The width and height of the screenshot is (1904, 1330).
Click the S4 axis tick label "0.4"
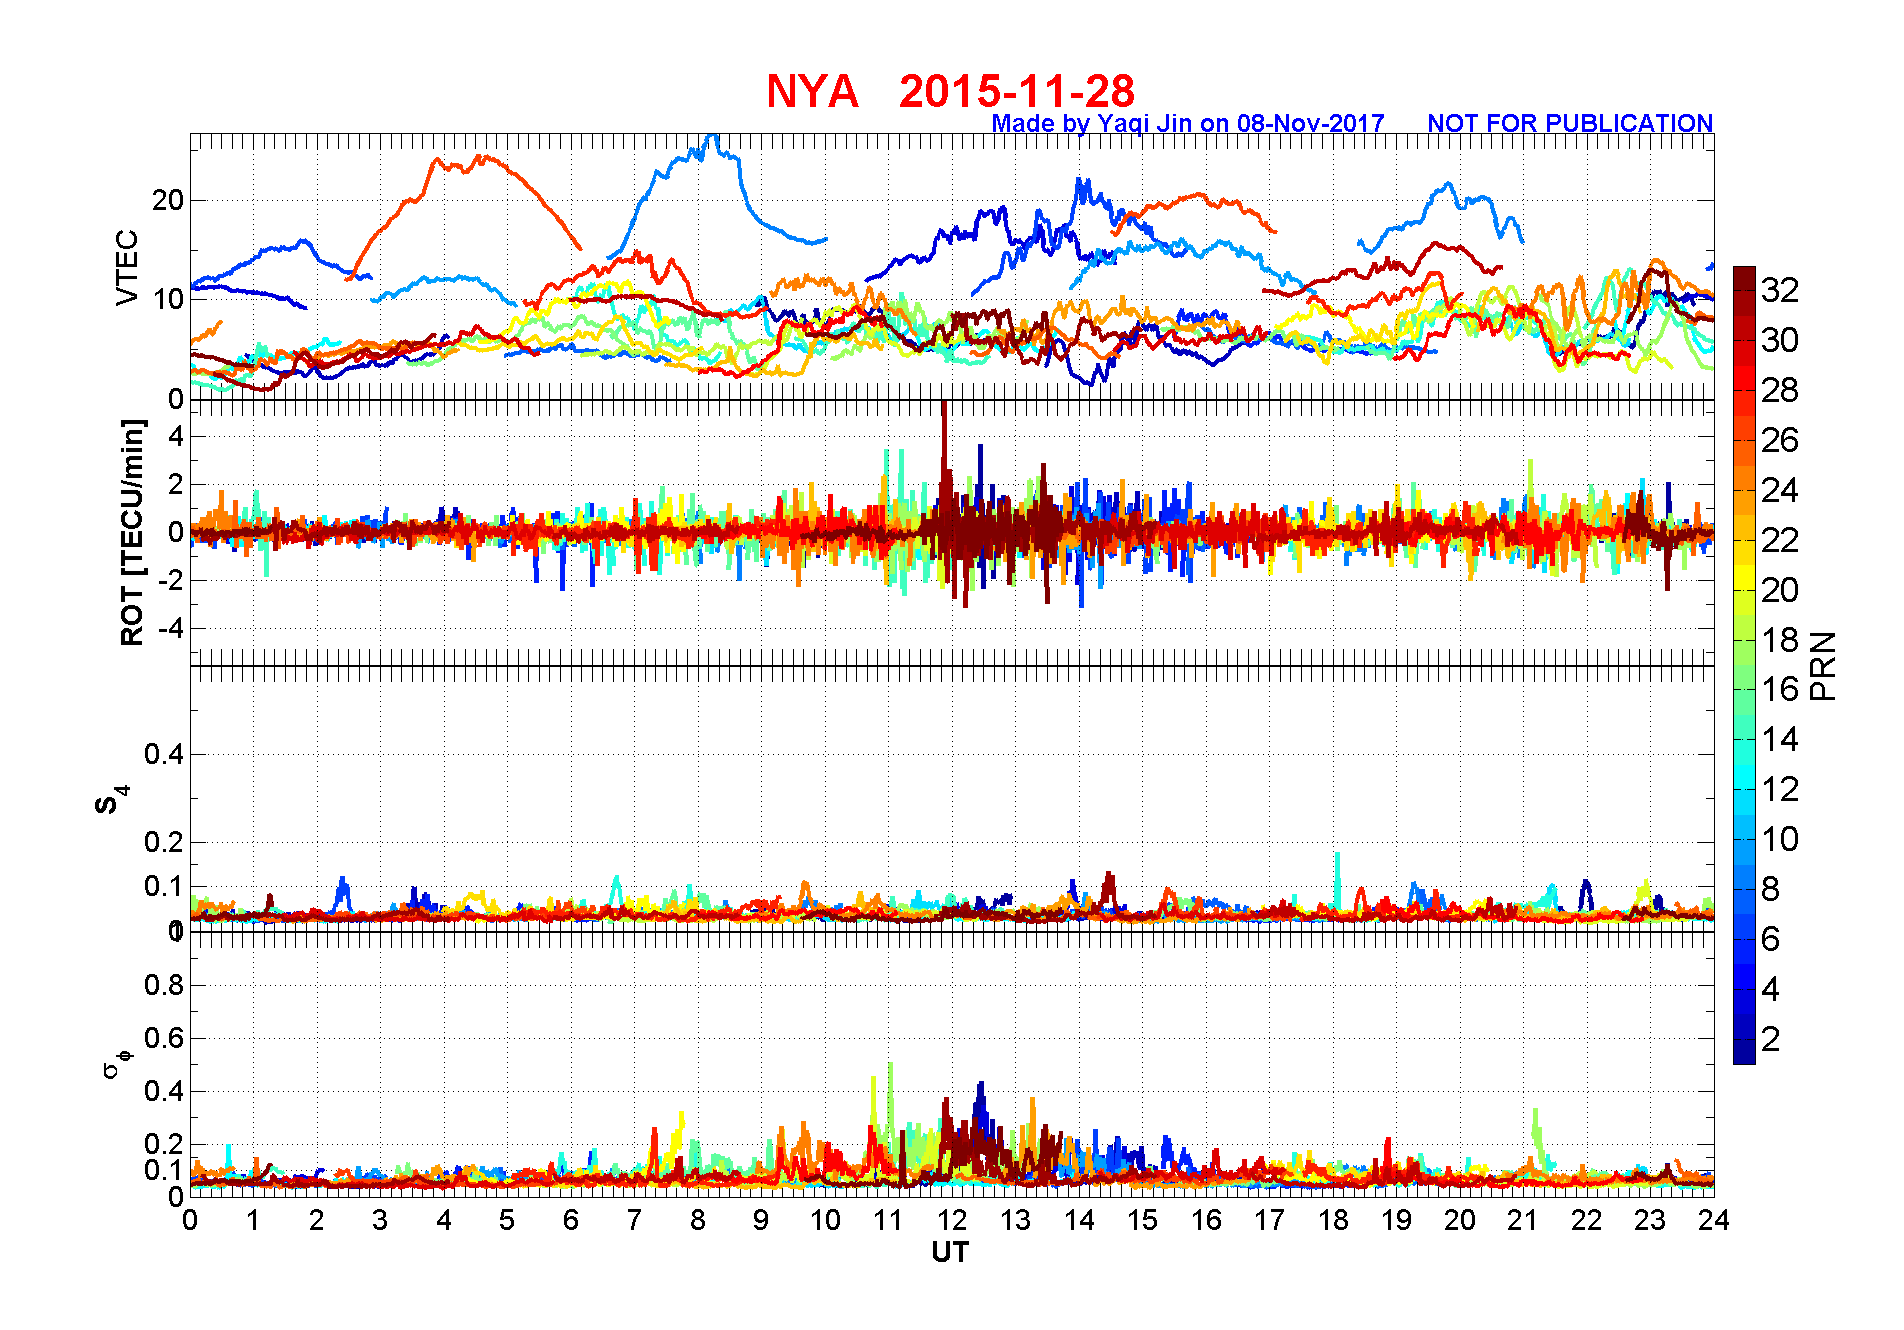(164, 754)
